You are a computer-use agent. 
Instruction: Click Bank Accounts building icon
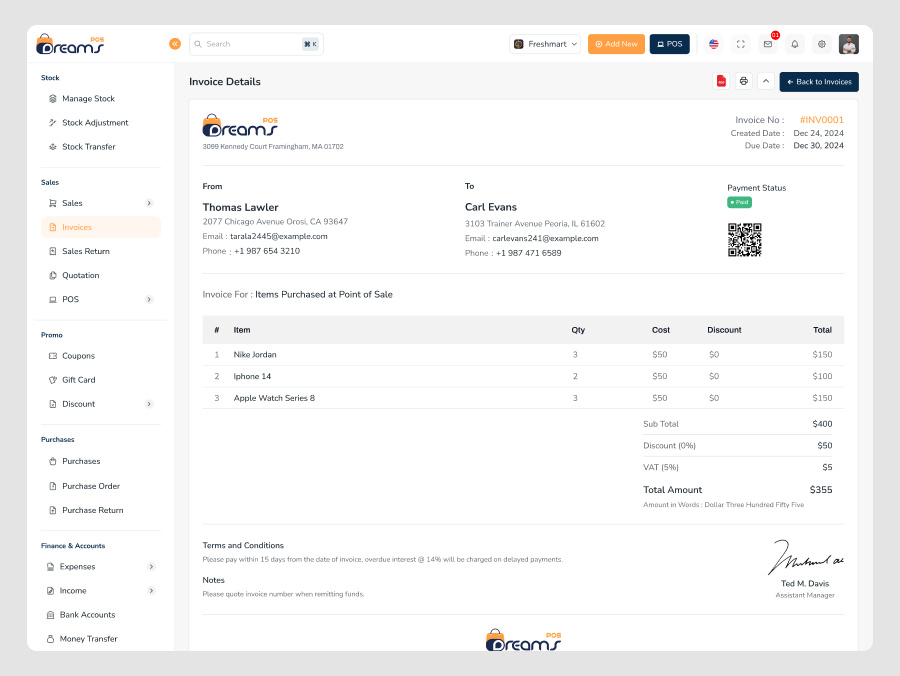point(51,615)
